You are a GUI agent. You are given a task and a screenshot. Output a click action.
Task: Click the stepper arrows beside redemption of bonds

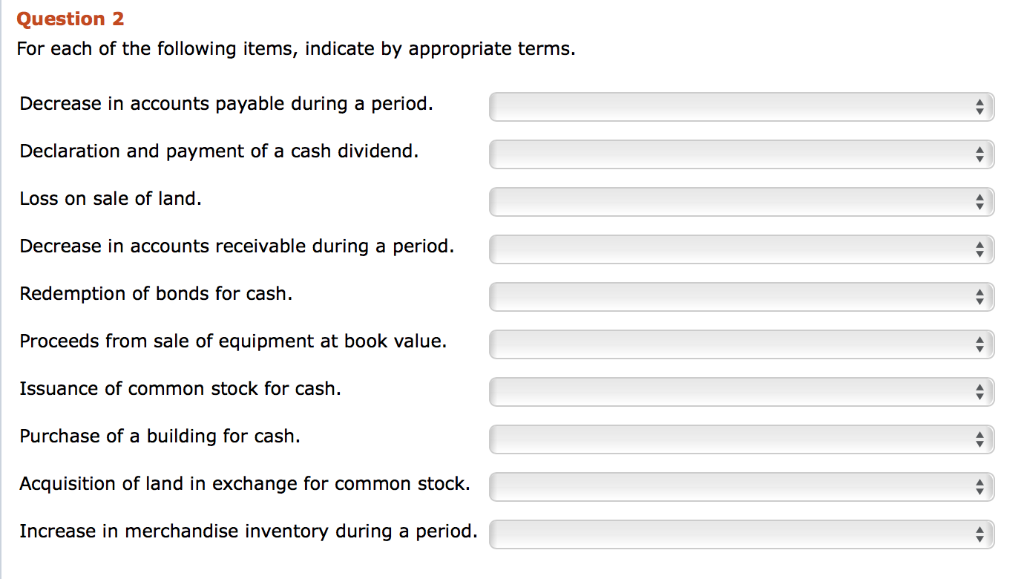[979, 296]
